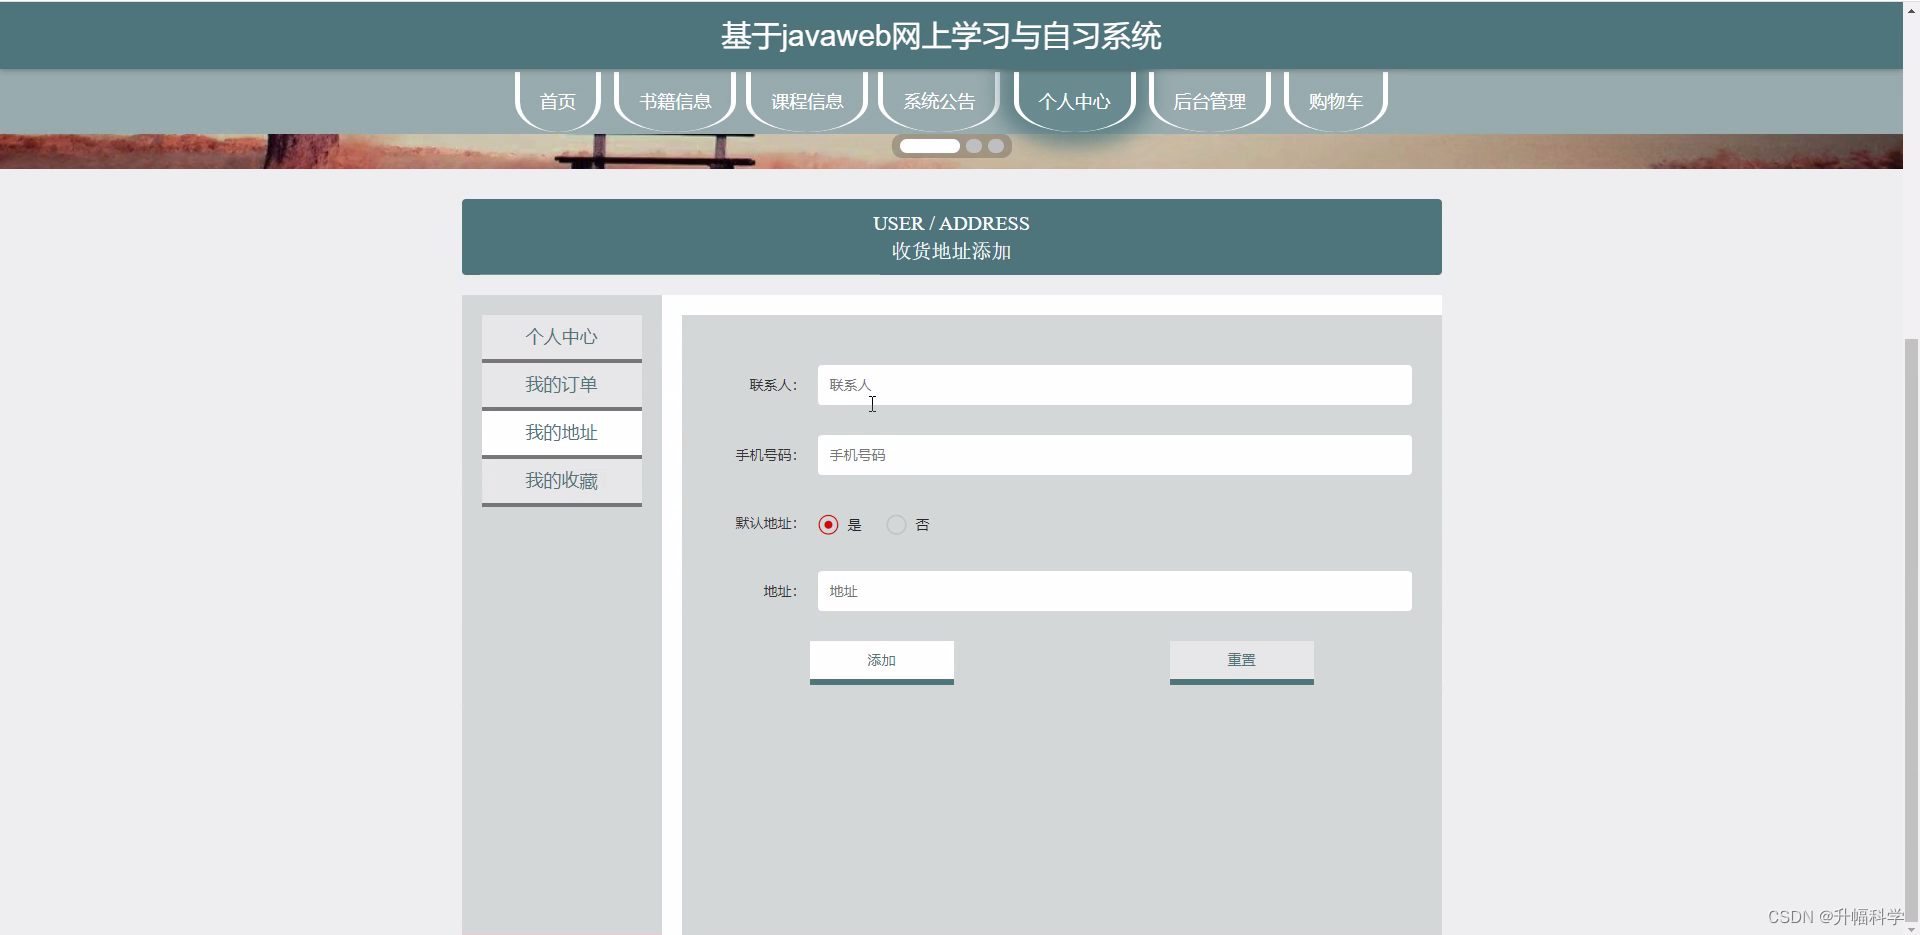Click the 手机号码 input field
The width and height of the screenshot is (1920, 935).
click(x=1113, y=455)
